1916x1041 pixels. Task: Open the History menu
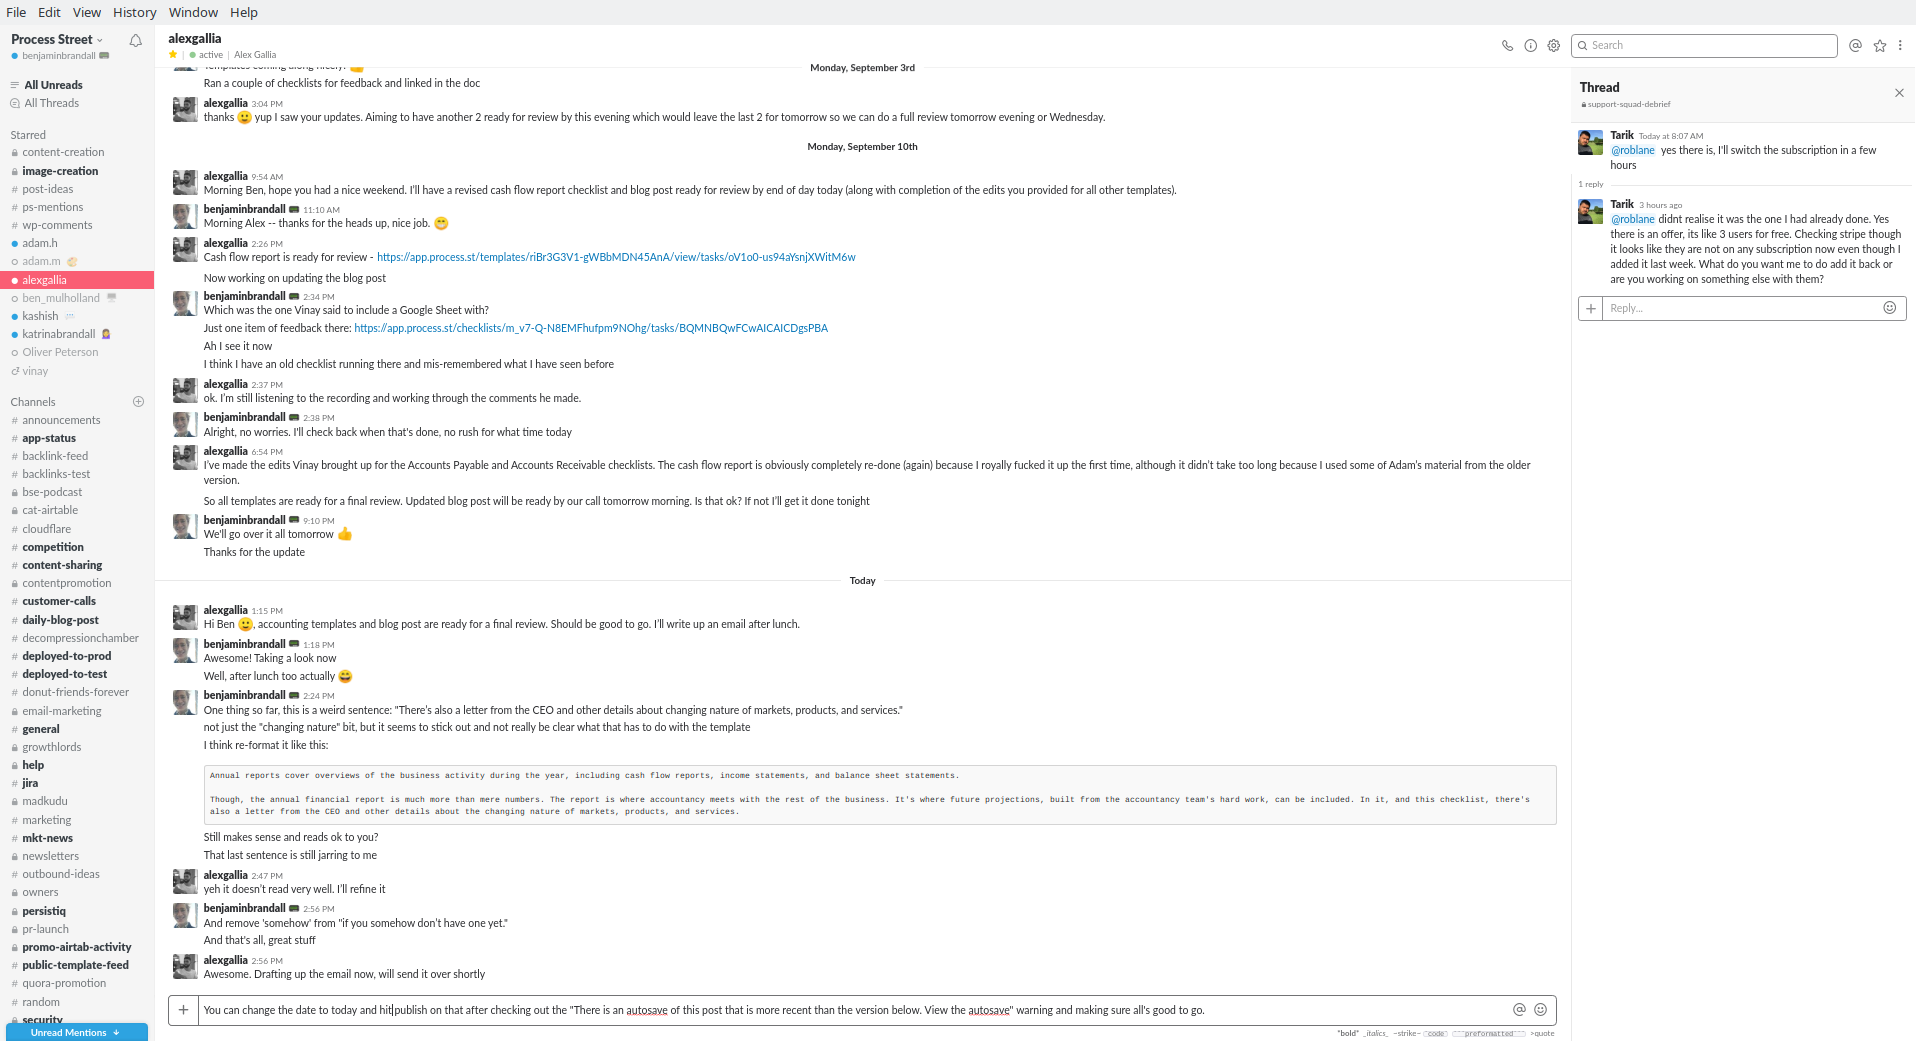(x=135, y=12)
